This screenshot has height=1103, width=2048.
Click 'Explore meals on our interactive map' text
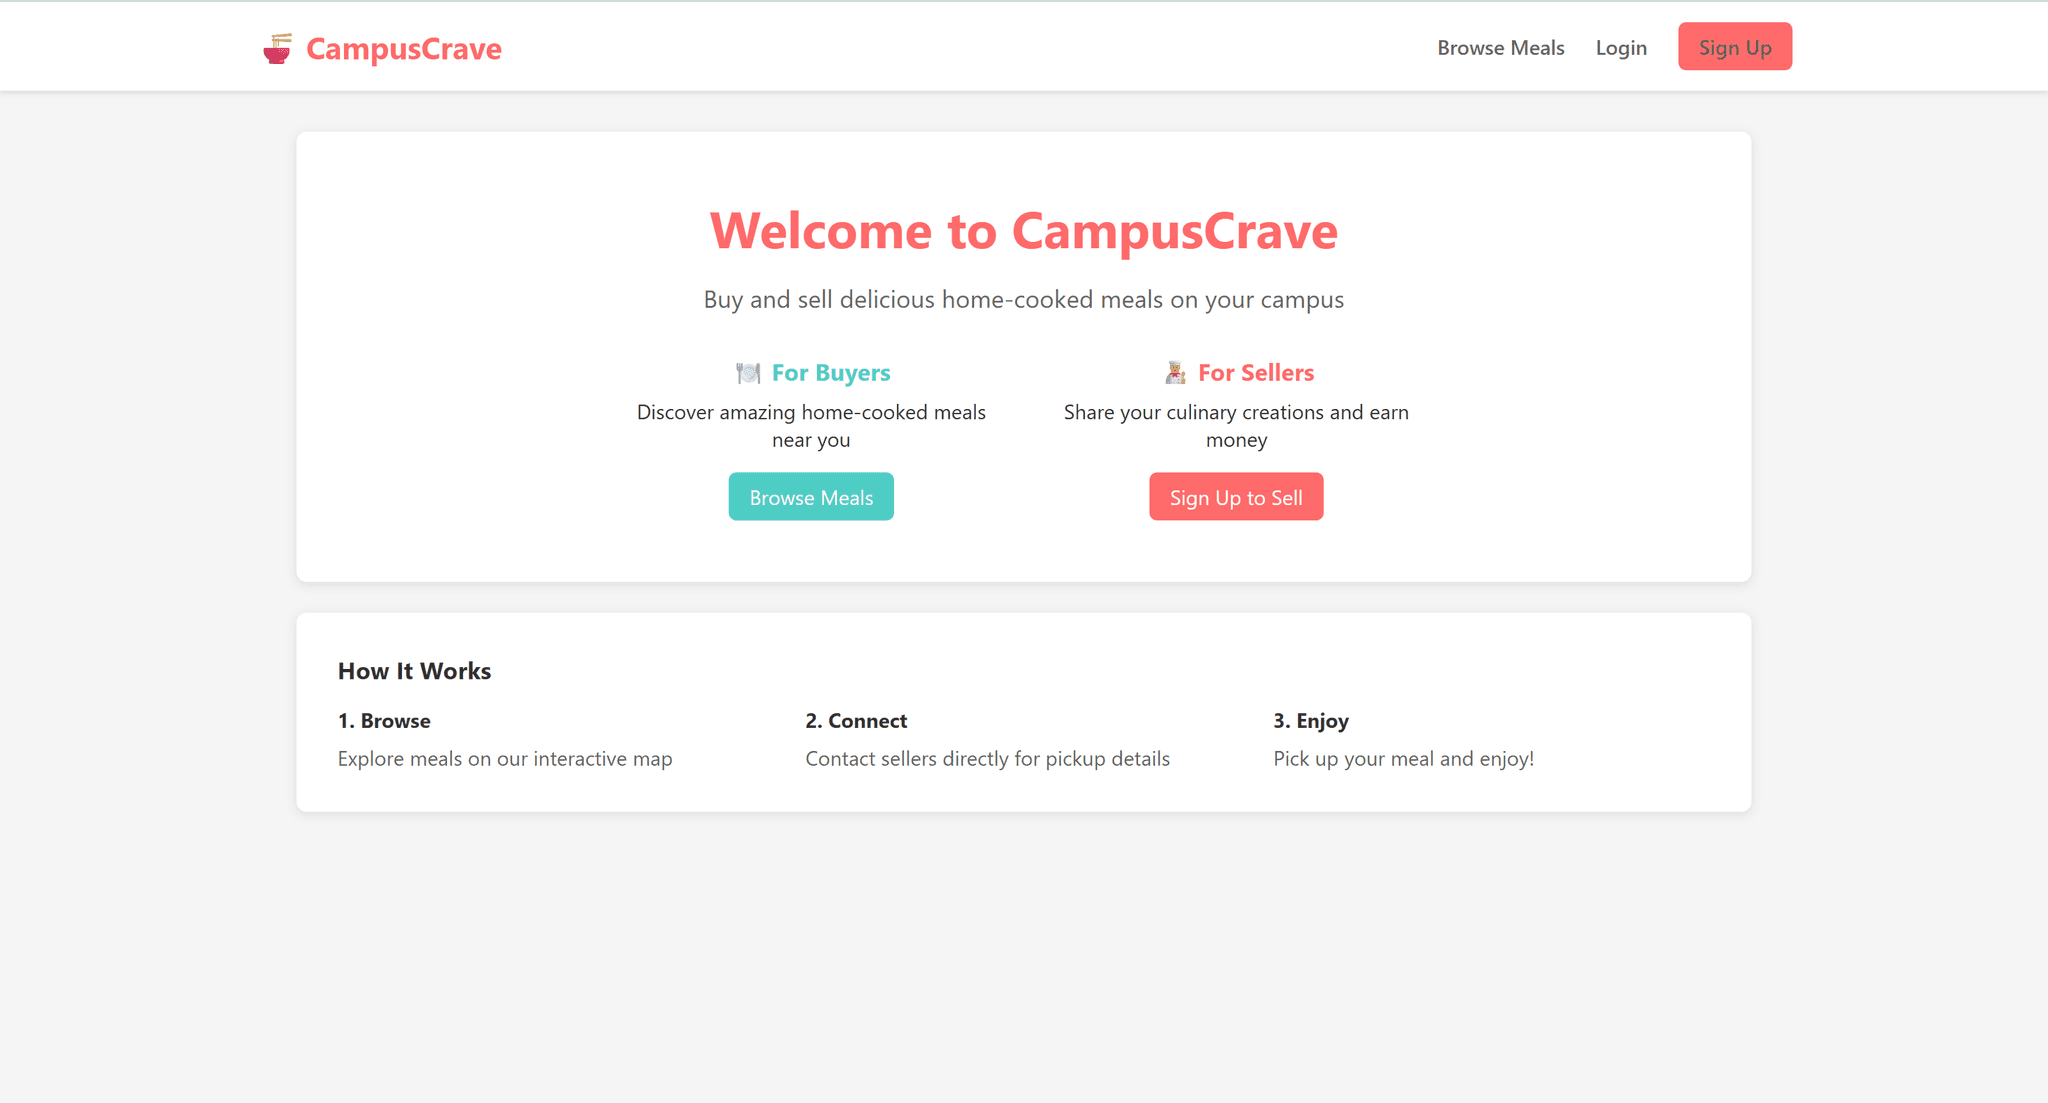pyautogui.click(x=505, y=759)
